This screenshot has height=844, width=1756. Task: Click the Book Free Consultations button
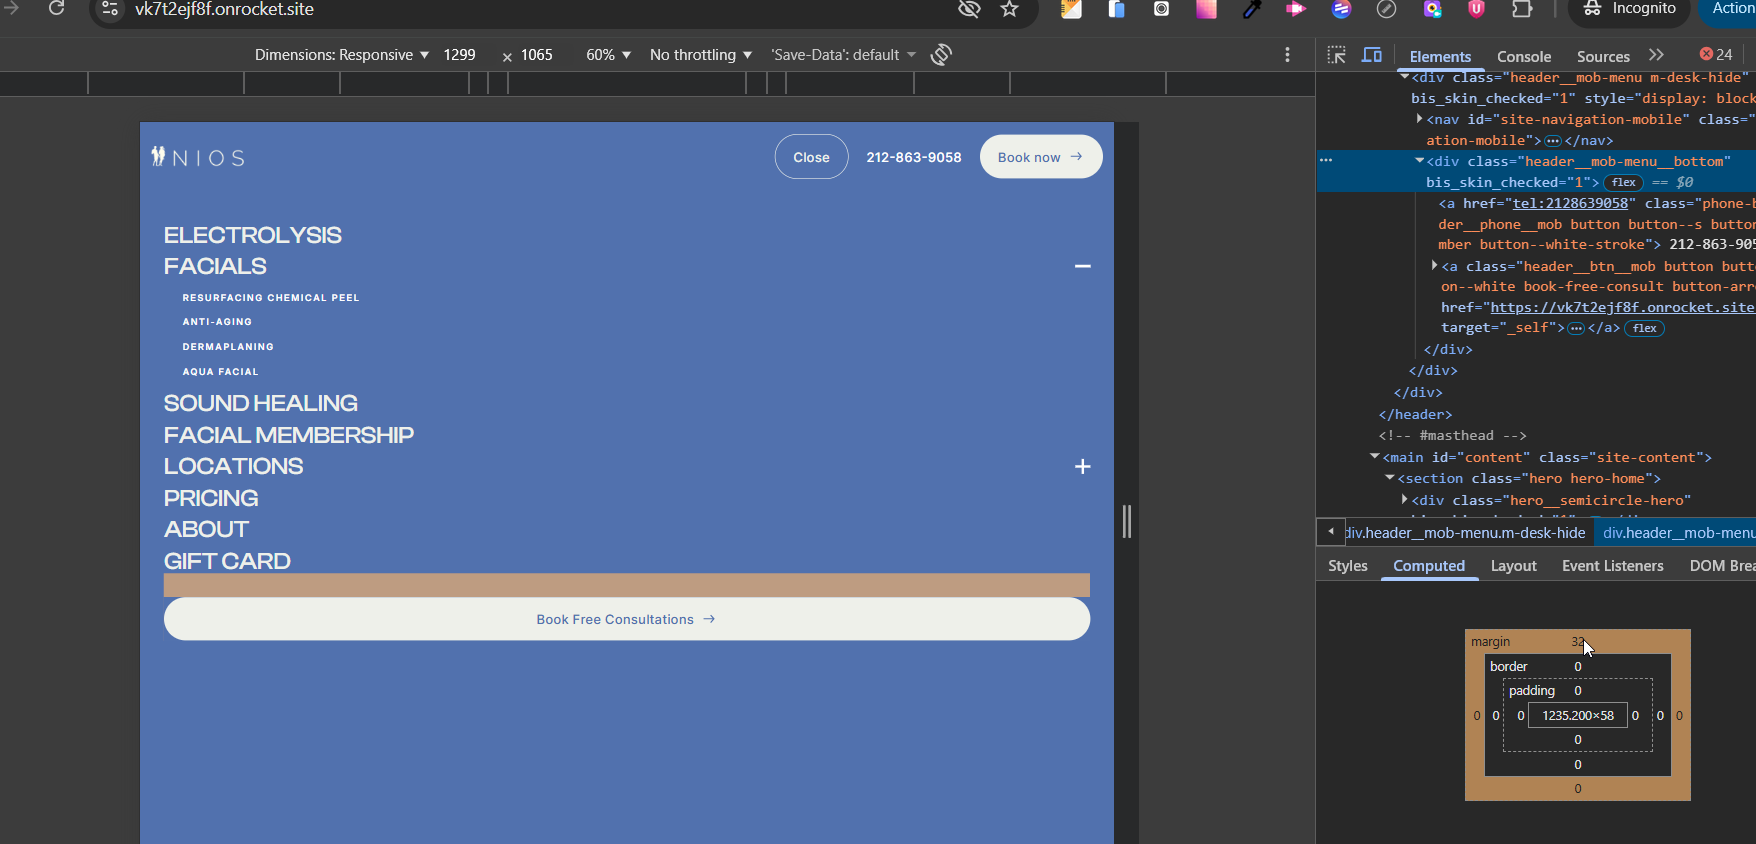tap(627, 619)
